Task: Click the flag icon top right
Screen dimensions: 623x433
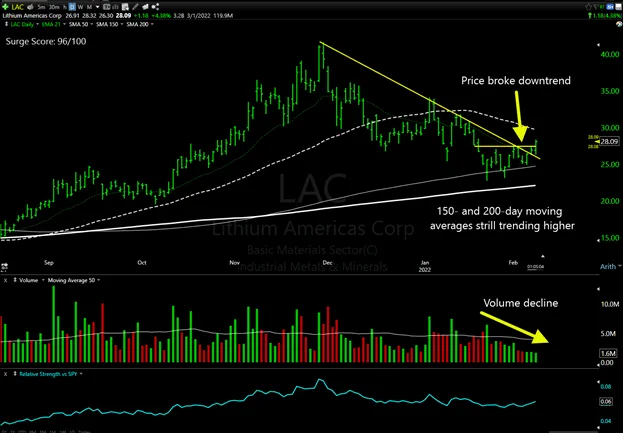Action: 596,7
